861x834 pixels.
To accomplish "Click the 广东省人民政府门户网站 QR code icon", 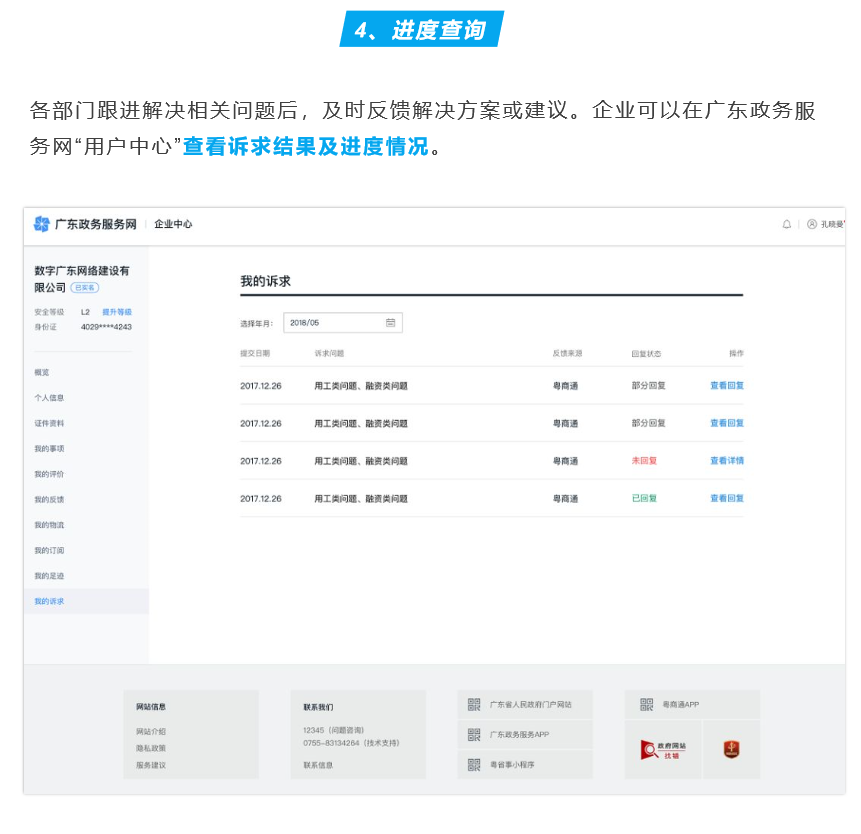I will (474, 705).
